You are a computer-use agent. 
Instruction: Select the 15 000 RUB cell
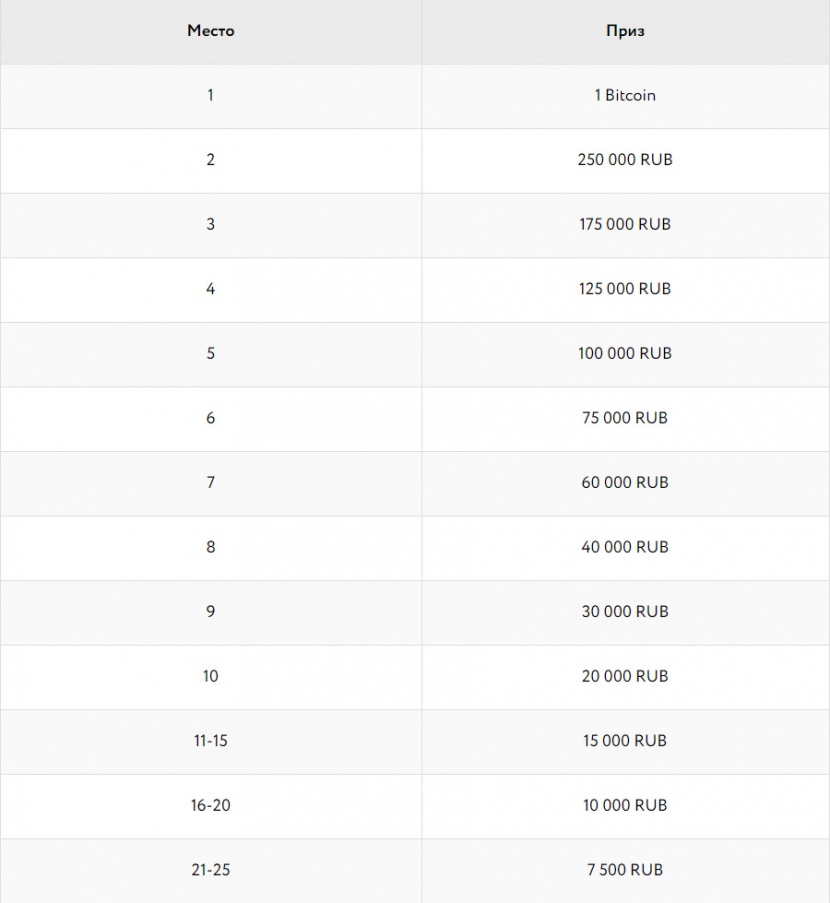625,740
